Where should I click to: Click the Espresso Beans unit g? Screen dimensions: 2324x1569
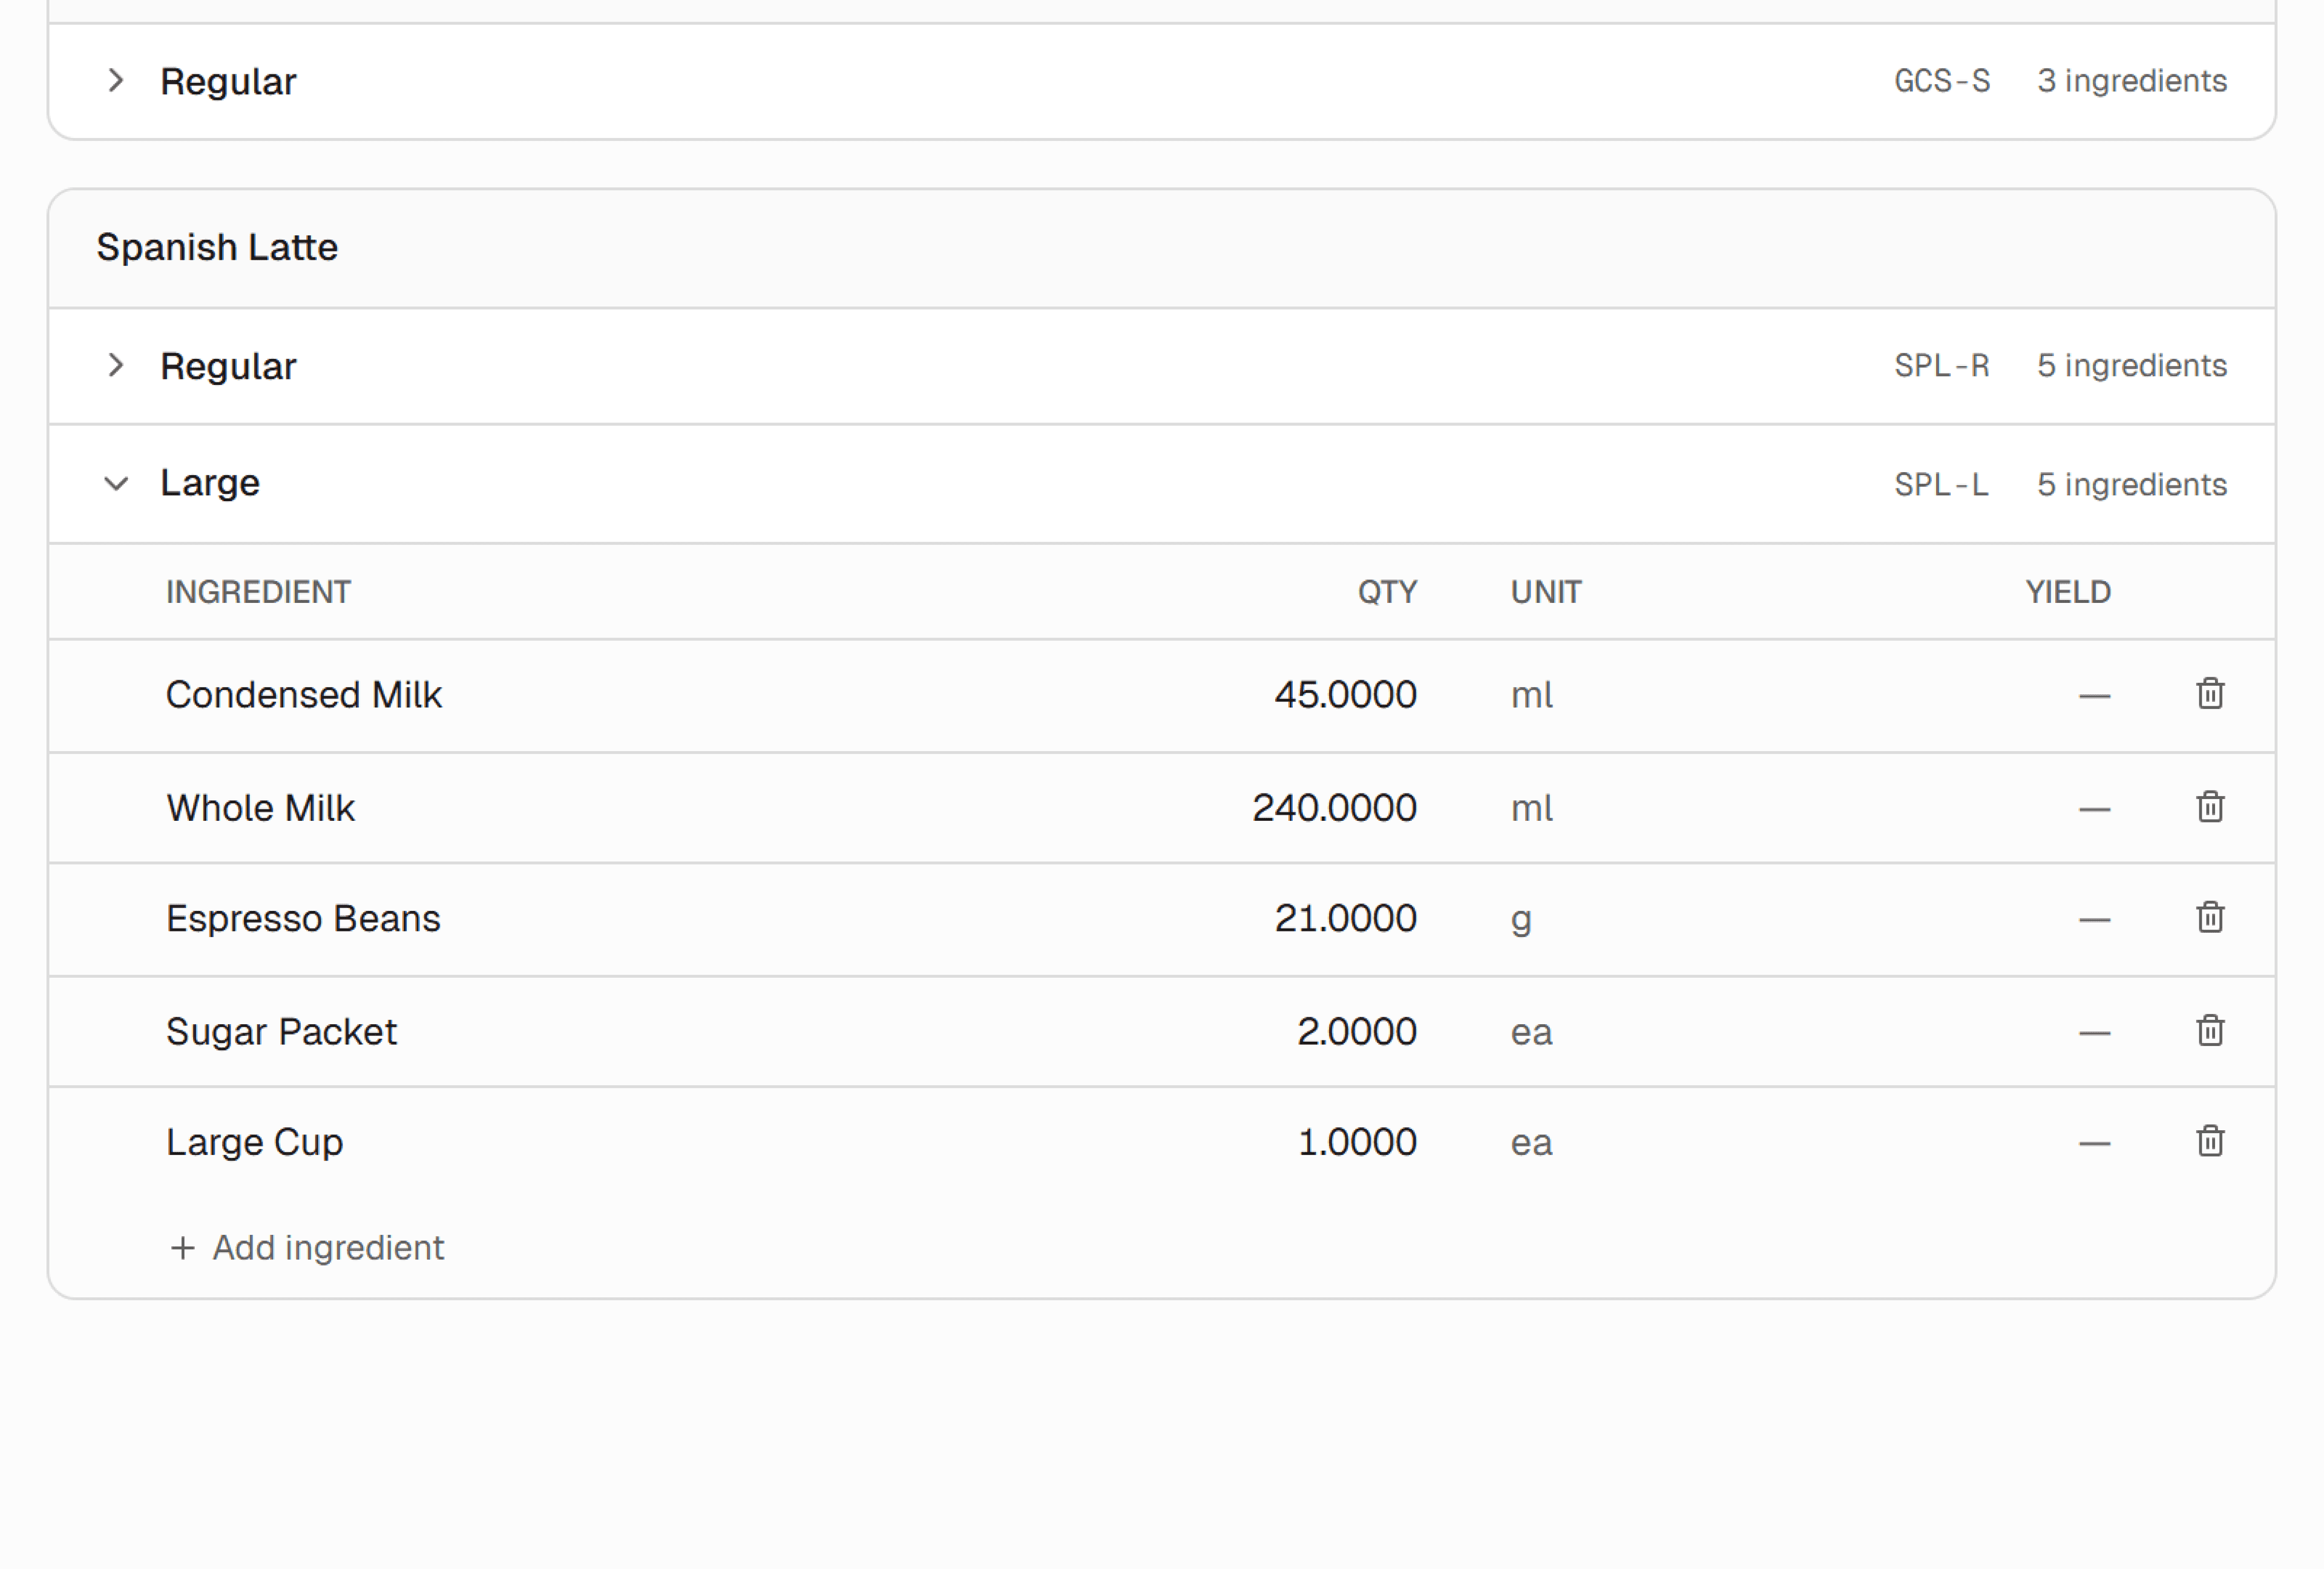pyautogui.click(x=1521, y=919)
